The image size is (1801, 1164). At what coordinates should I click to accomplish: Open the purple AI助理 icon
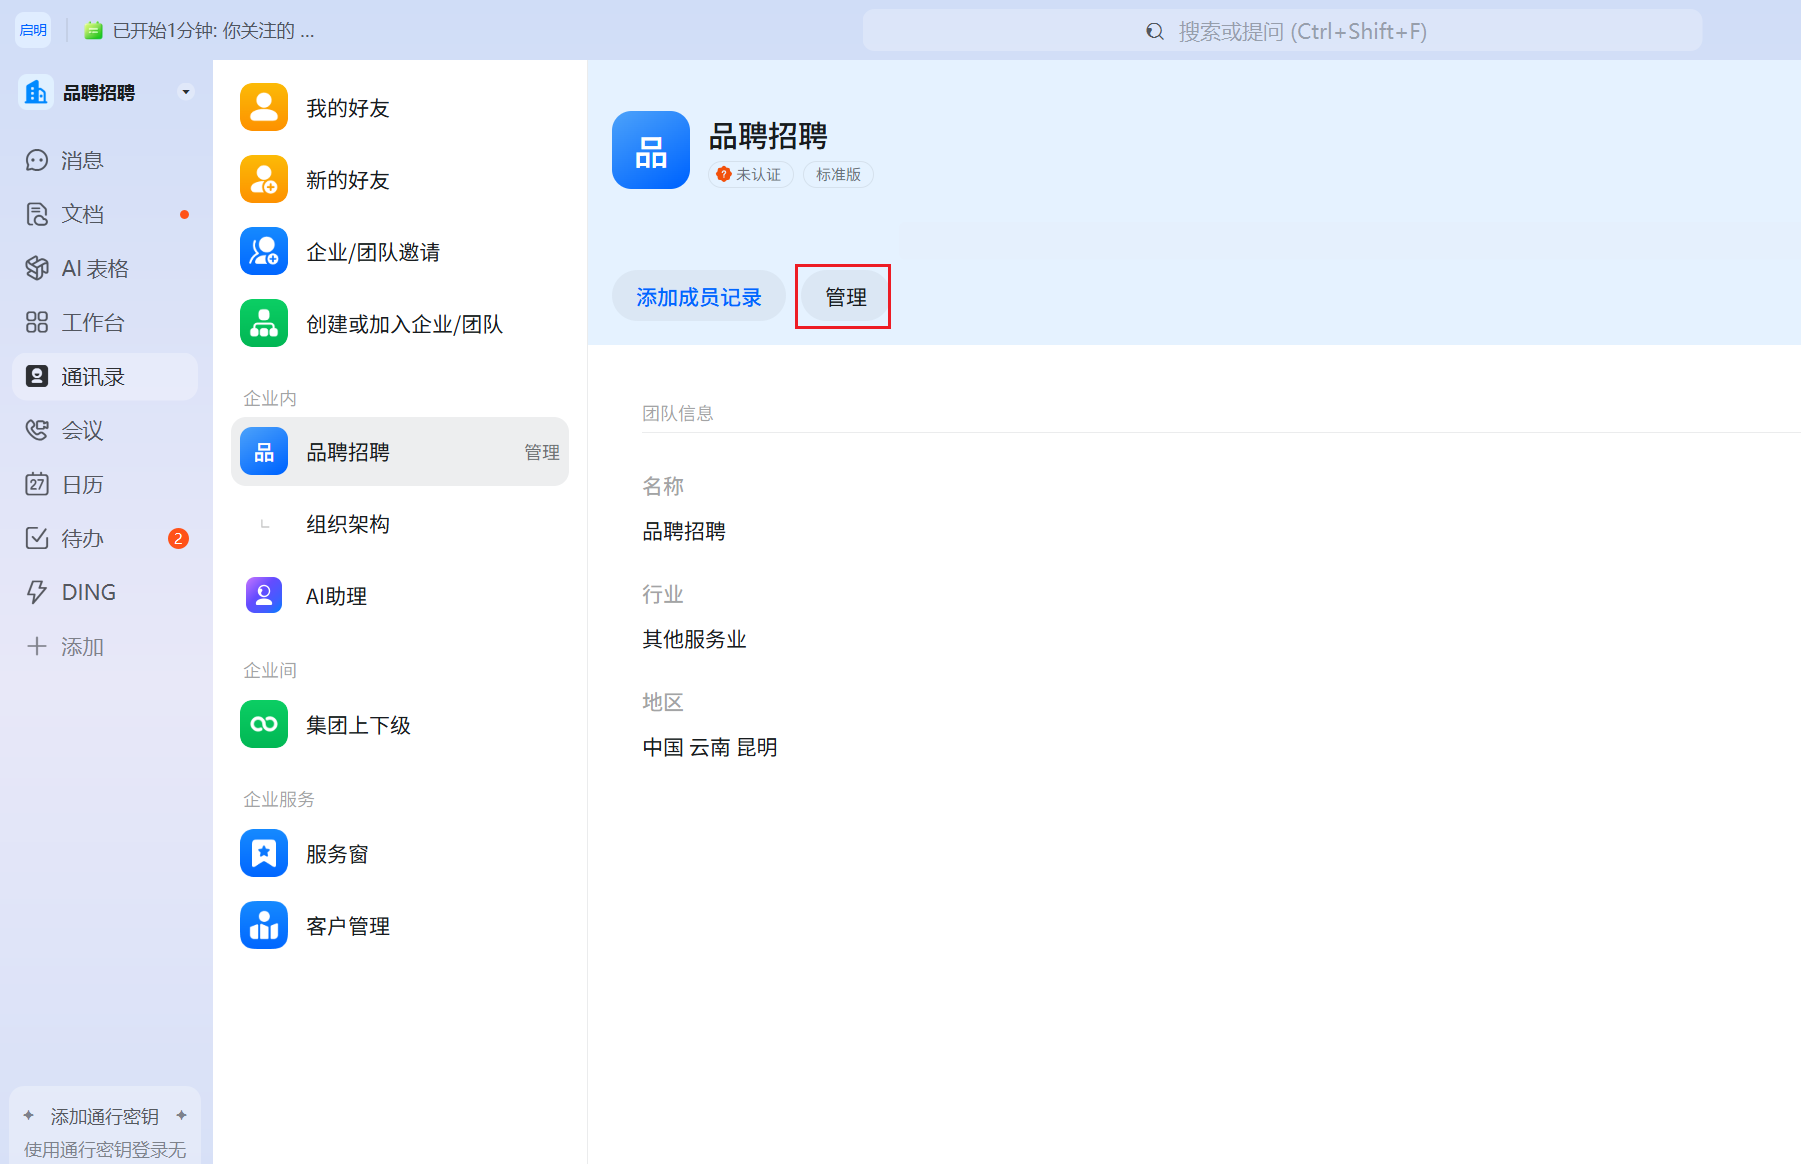pyautogui.click(x=264, y=596)
